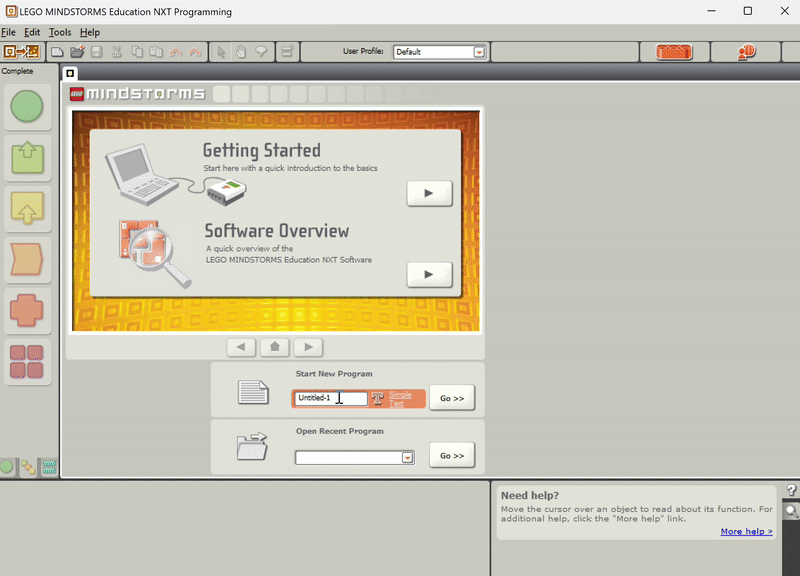
Task: Click the Getting Started heading
Action: click(x=262, y=151)
